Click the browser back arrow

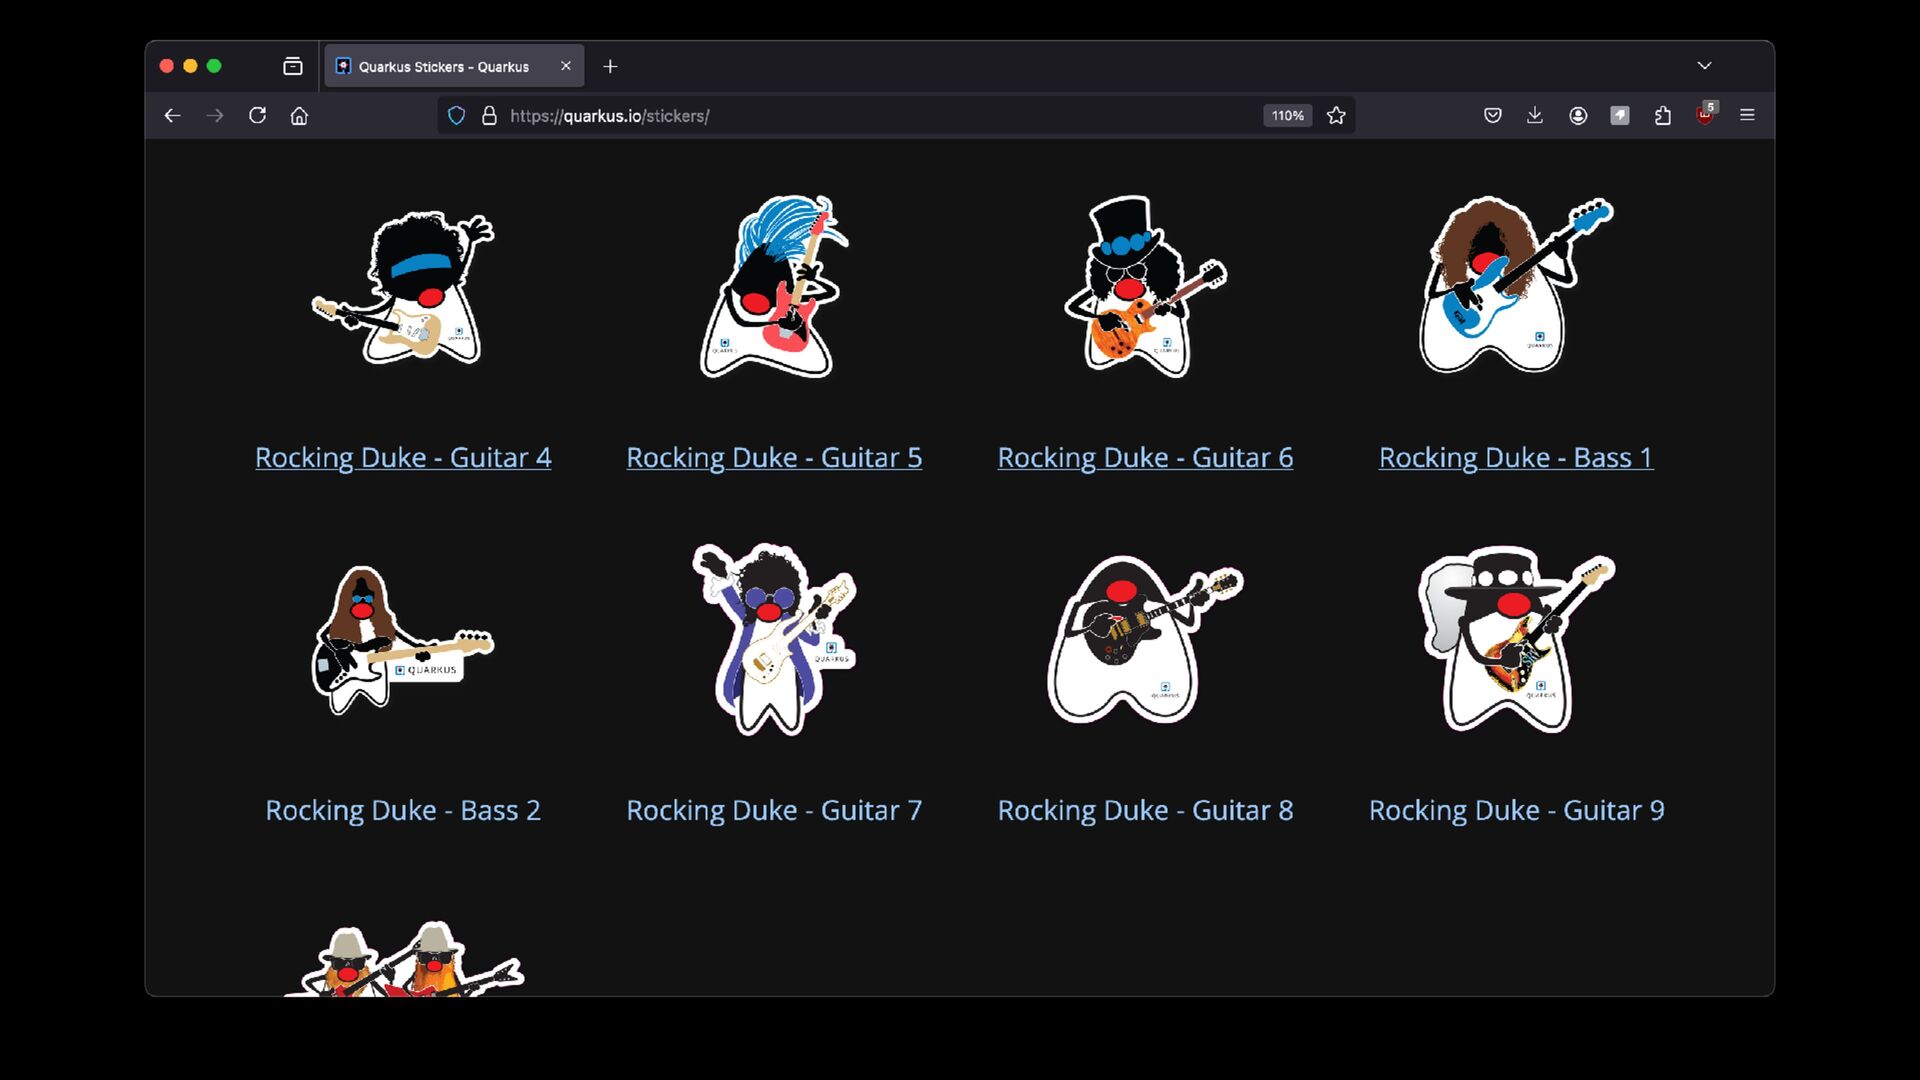pyautogui.click(x=172, y=116)
